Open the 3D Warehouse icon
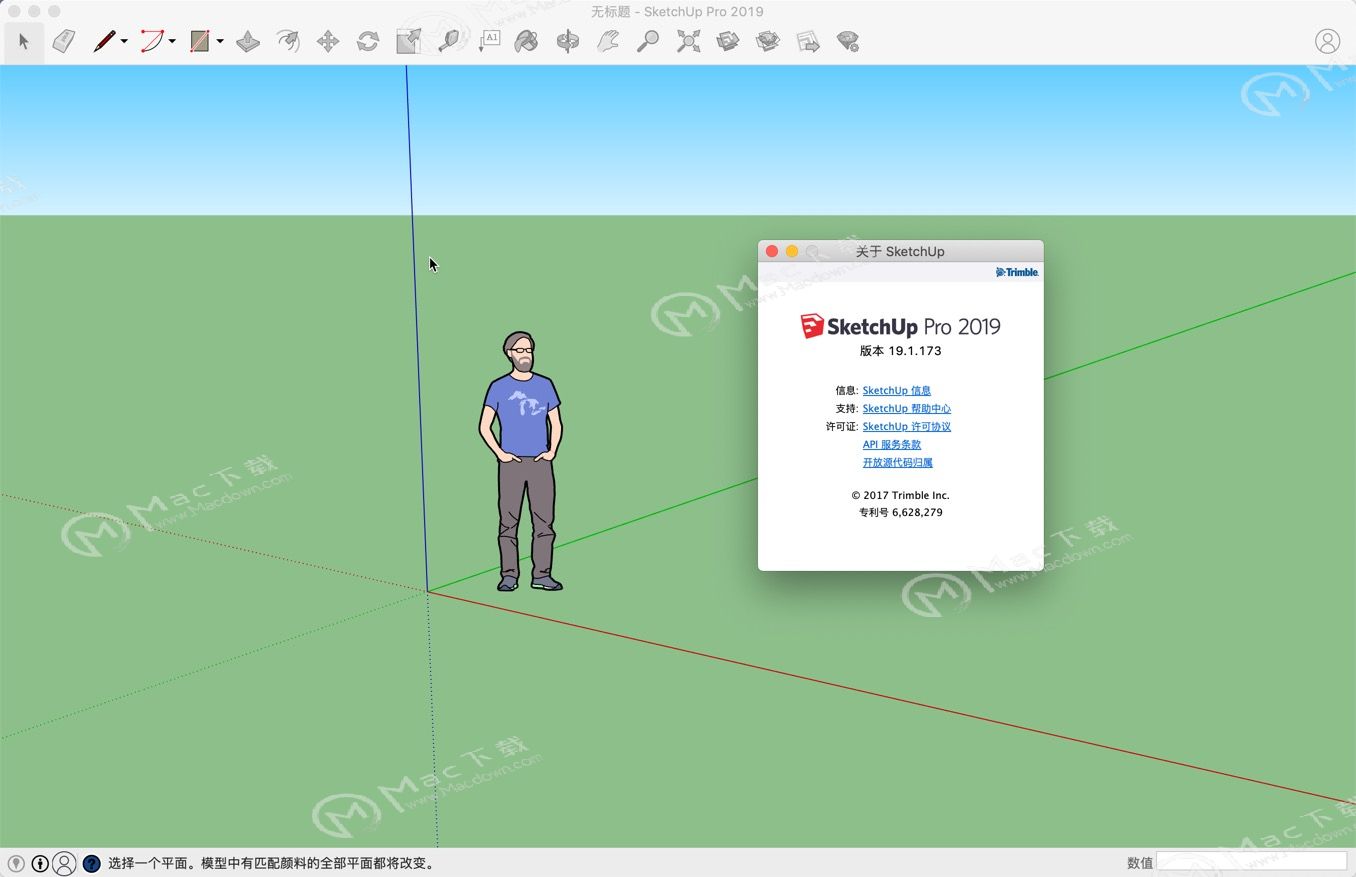Screen dimensions: 1356x877 tap(728, 42)
